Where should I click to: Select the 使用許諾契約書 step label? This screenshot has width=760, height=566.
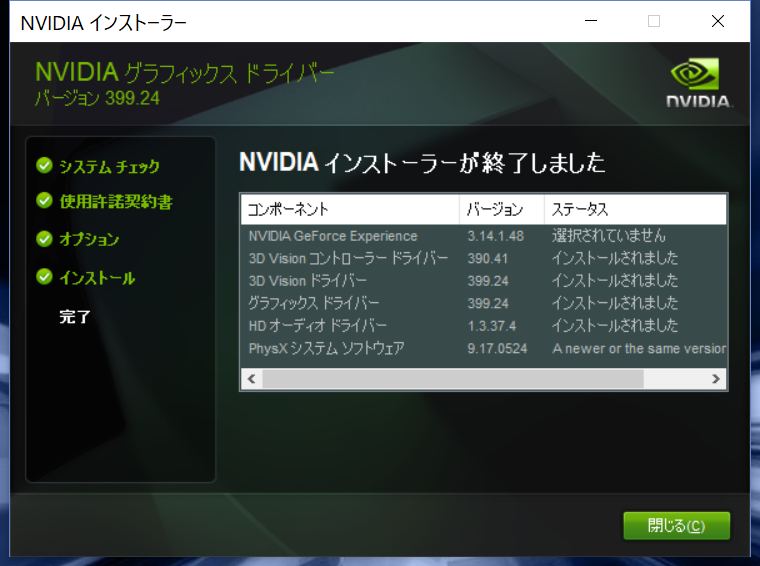coord(116,202)
